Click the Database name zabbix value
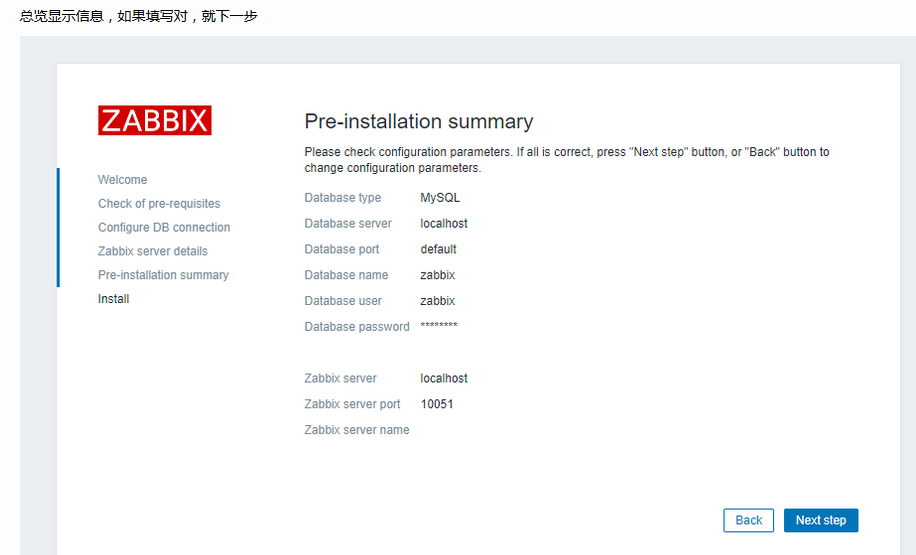Screen dimensions: 916x555 438,275
